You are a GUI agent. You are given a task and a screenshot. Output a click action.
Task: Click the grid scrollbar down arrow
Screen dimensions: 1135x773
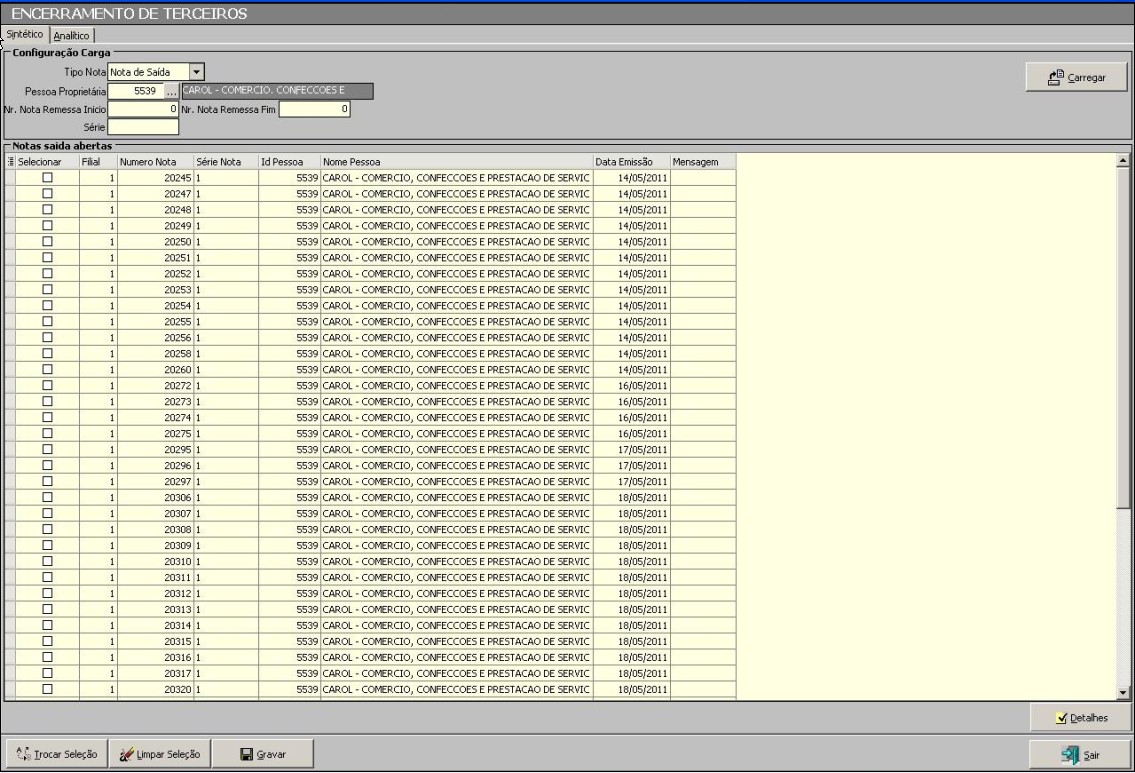tap(1121, 691)
